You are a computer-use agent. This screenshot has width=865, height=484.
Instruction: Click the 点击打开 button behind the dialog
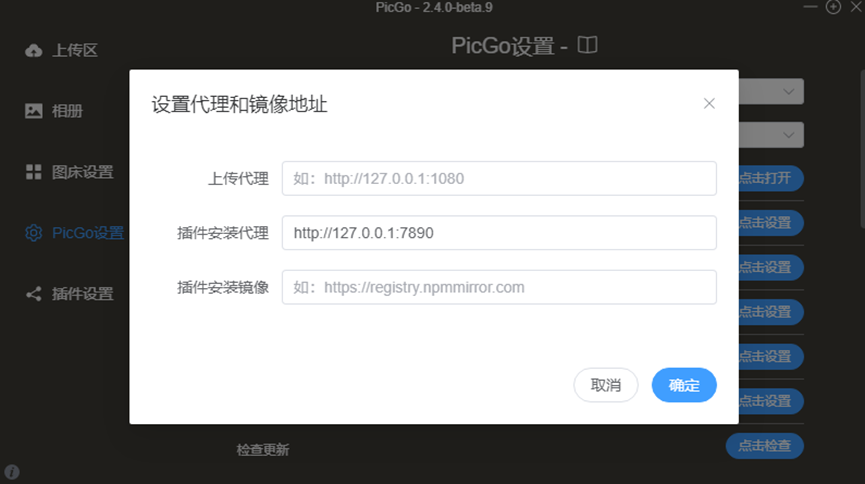pyautogui.click(x=771, y=178)
